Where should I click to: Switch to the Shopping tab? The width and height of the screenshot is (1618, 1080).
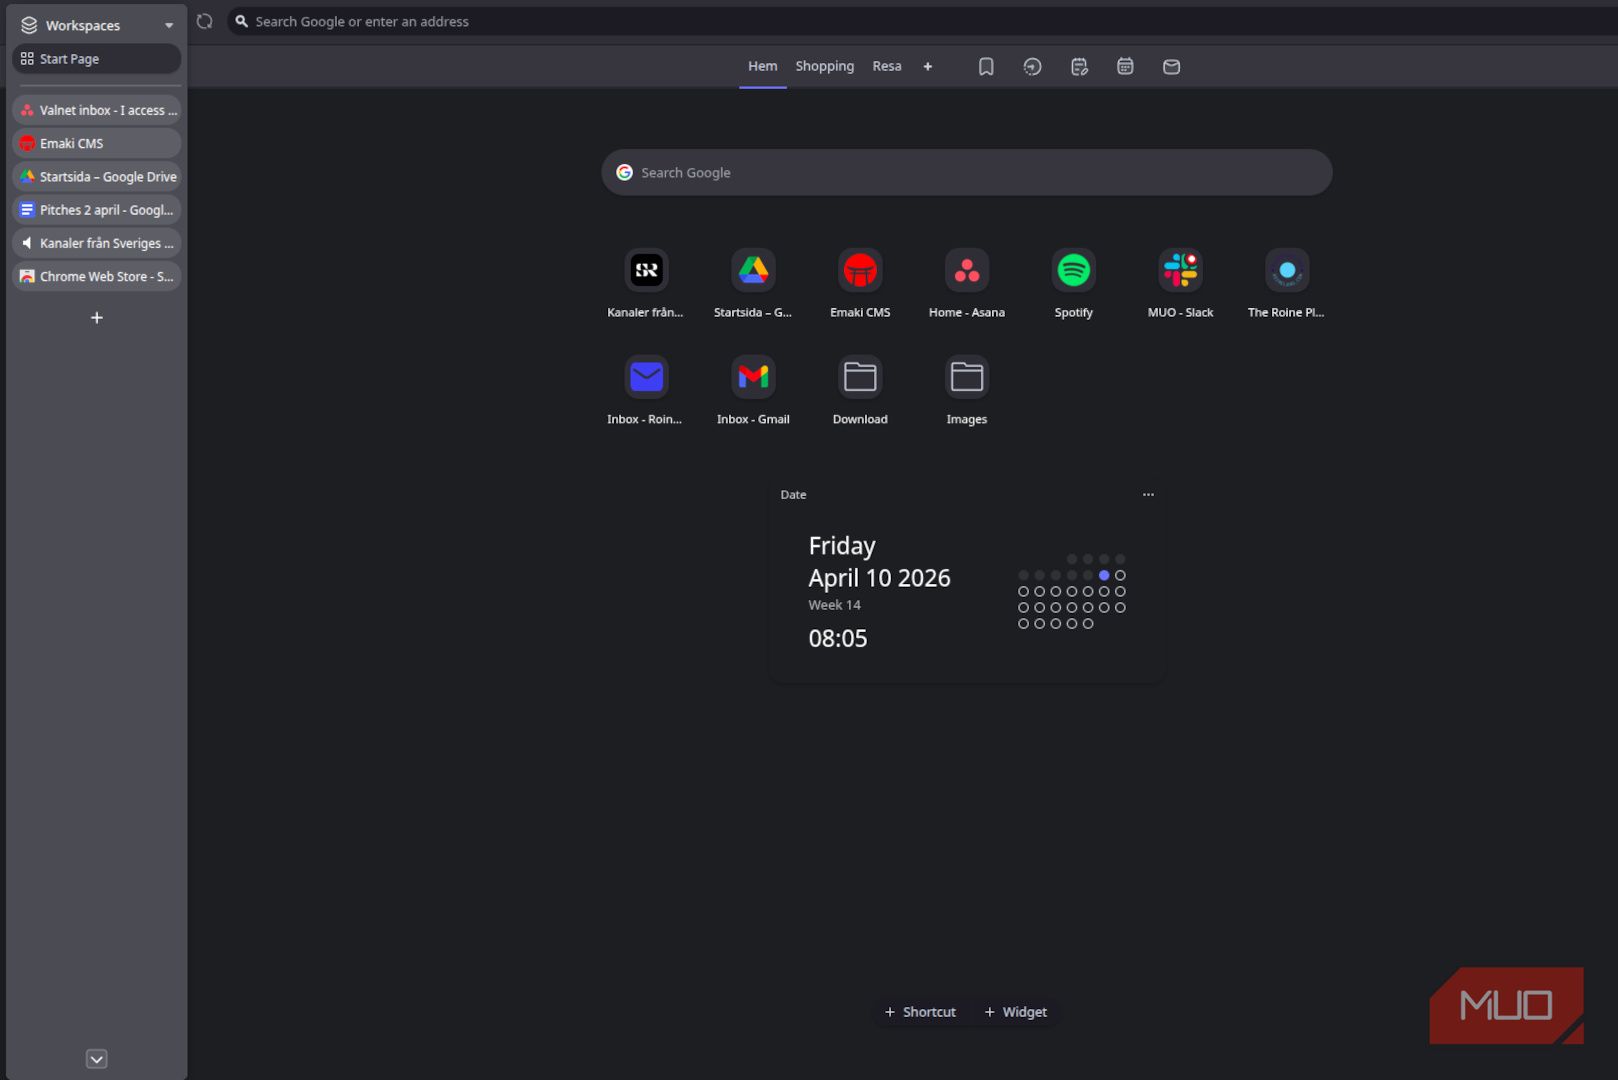pos(825,66)
